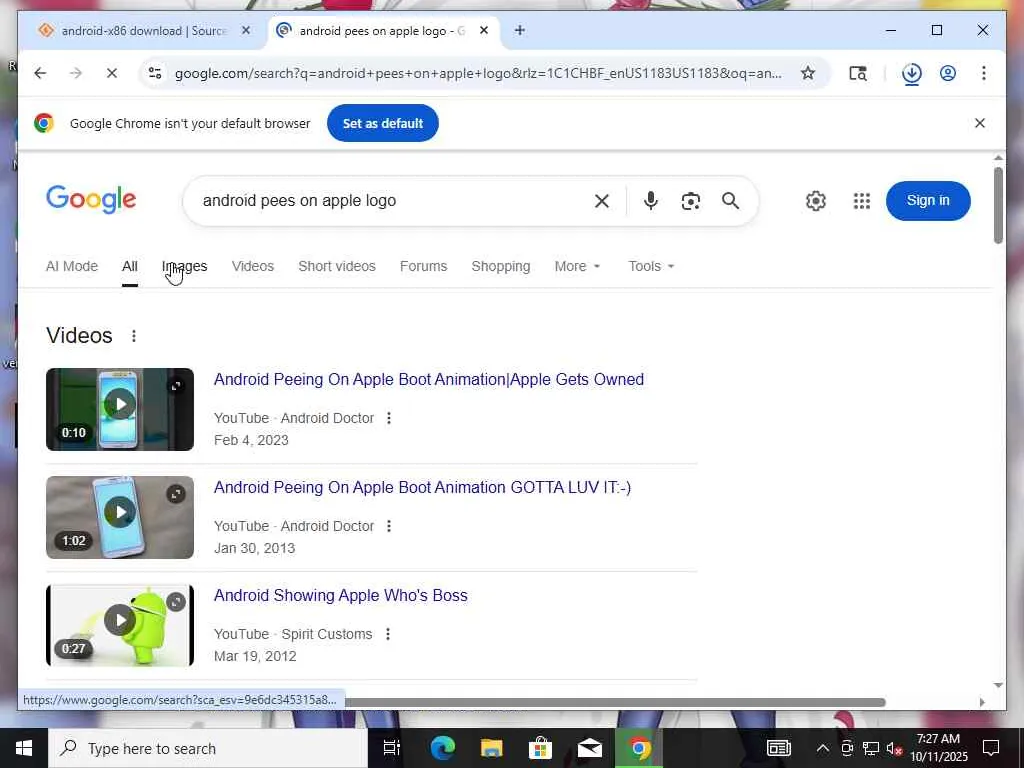Image resolution: width=1024 pixels, height=768 pixels.
Task: Open options beside Videos heading
Action: (133, 336)
